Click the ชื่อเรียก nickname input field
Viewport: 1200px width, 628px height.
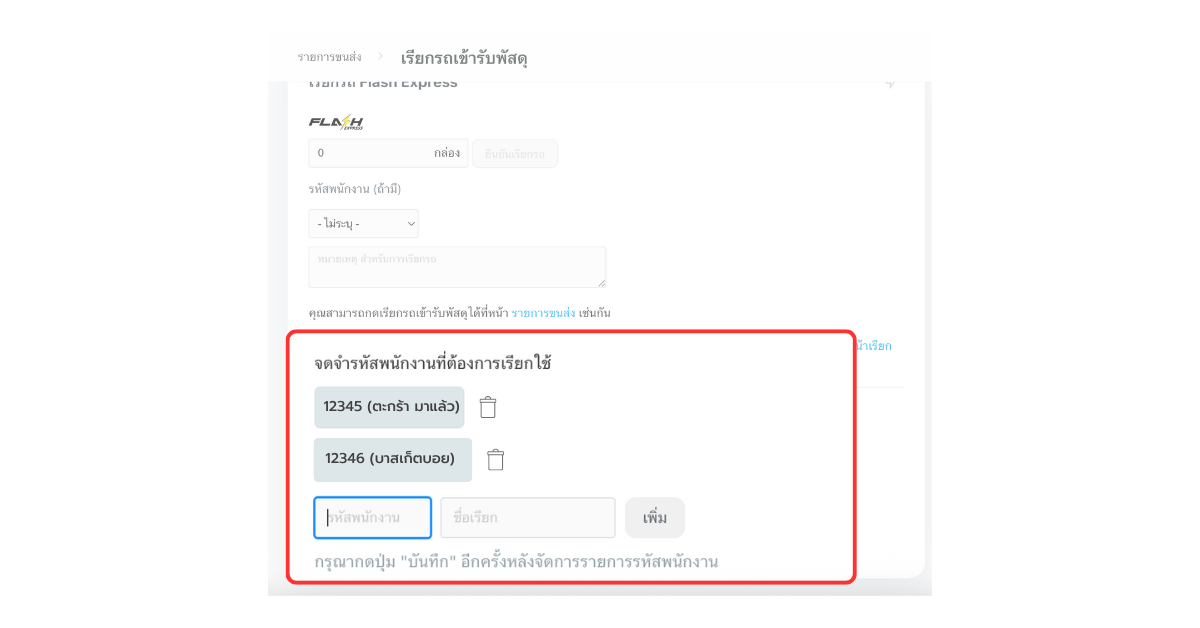(528, 518)
